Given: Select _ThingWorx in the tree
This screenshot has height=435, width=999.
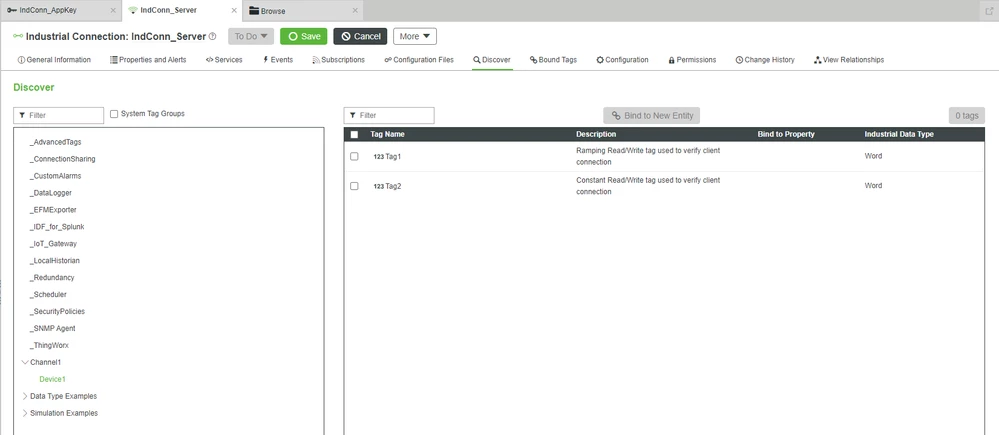Looking at the screenshot, I should (49, 345).
